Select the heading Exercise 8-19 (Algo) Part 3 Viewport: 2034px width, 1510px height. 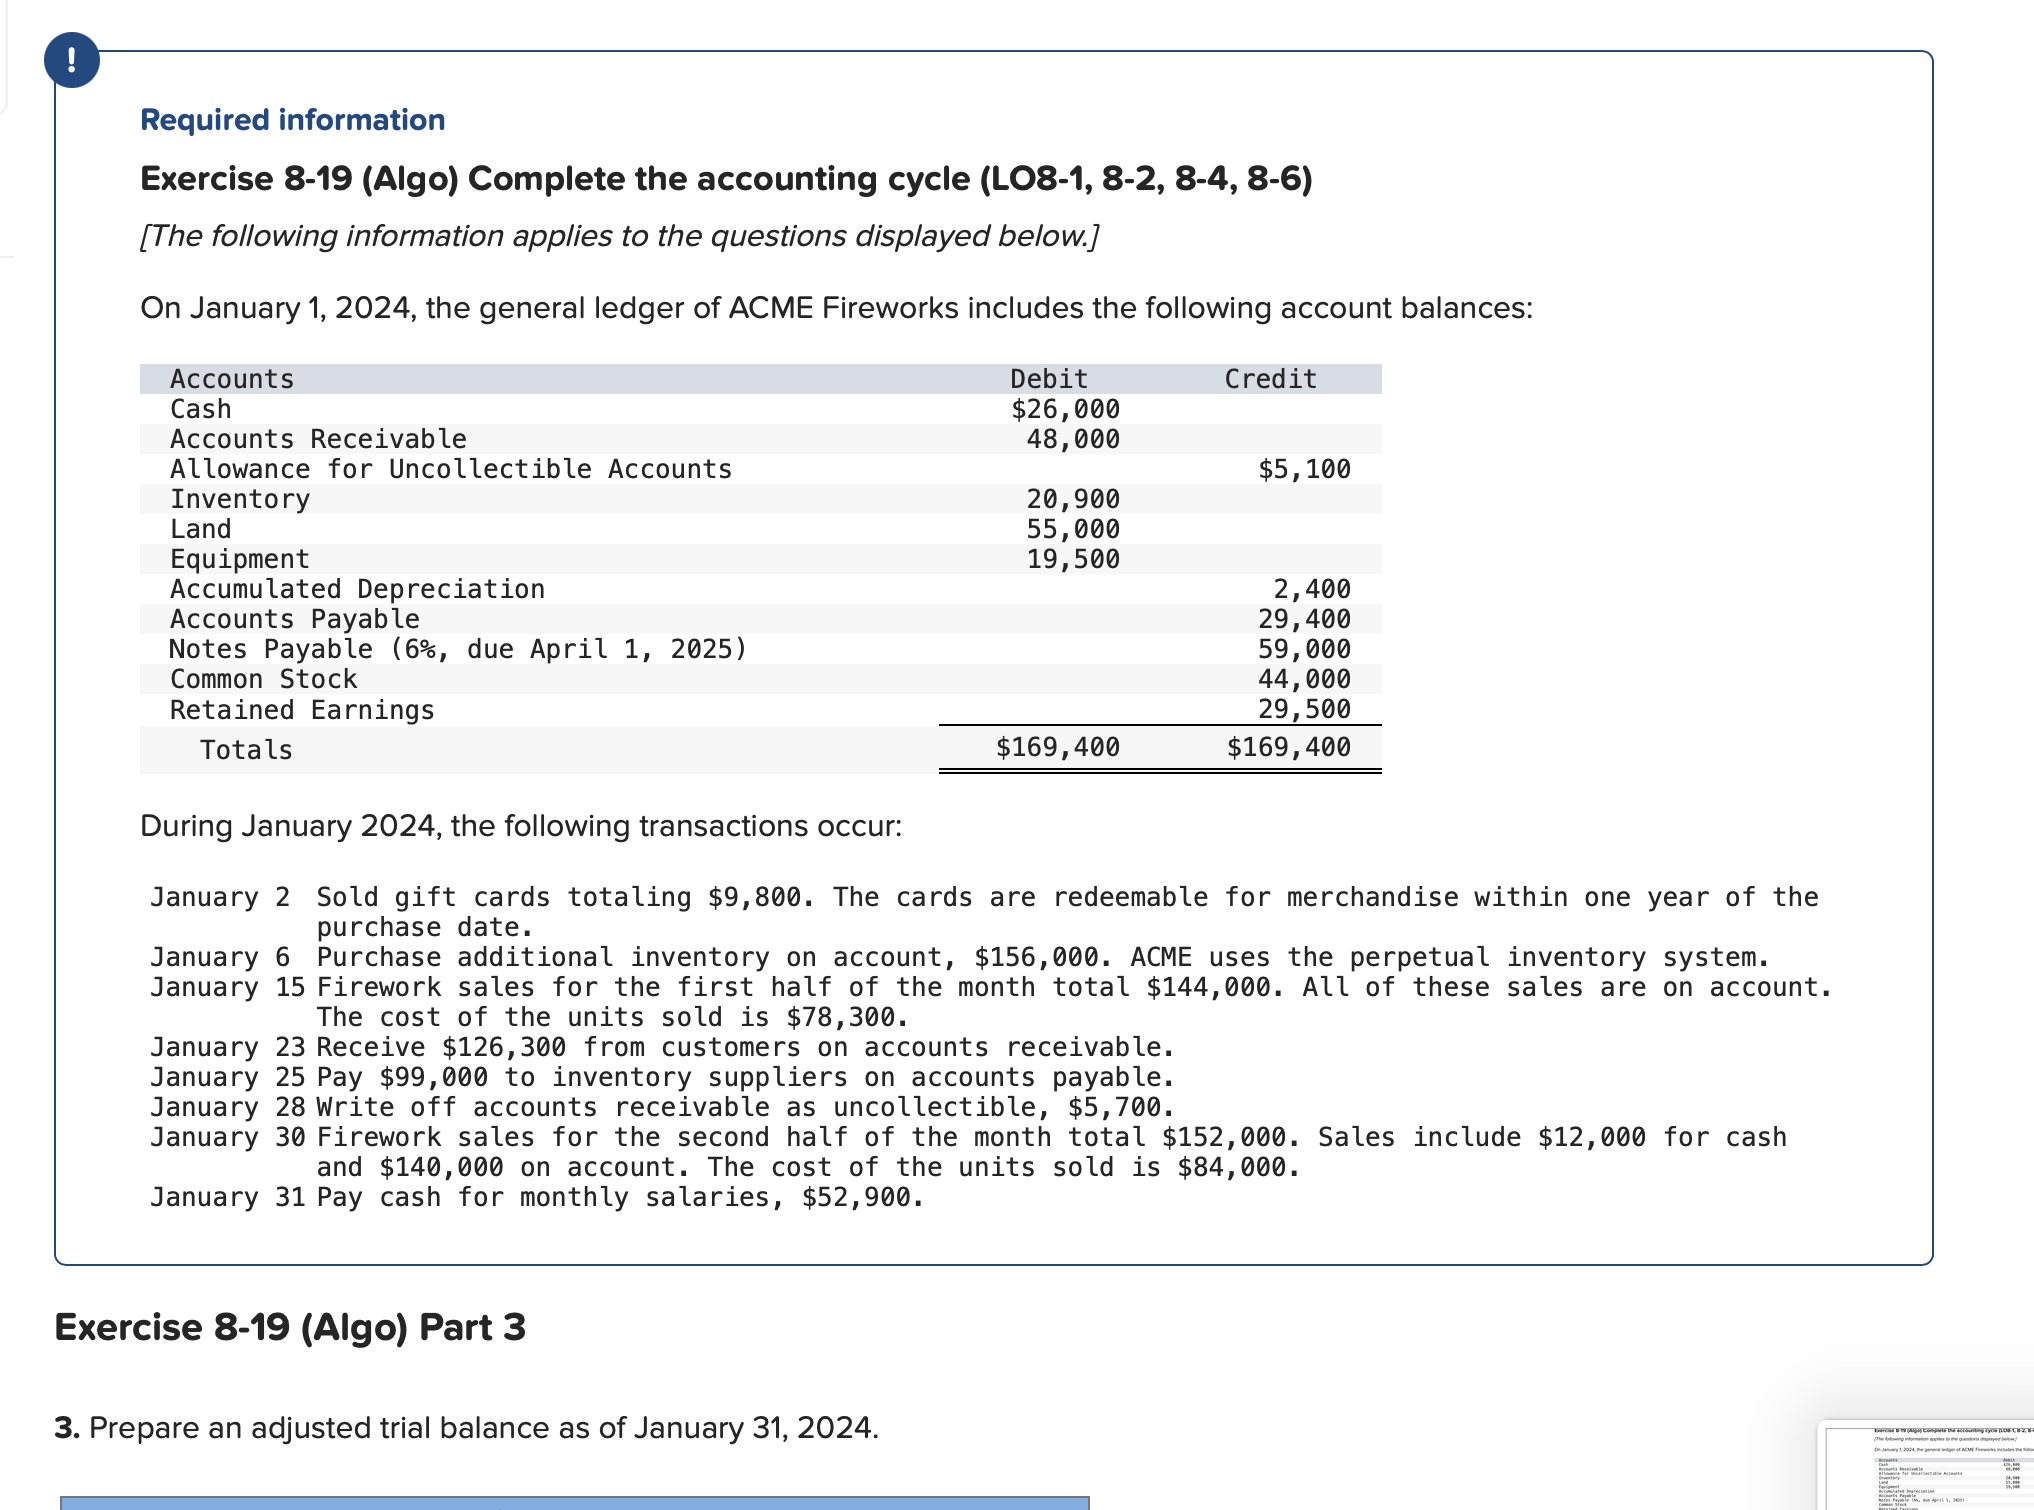(x=288, y=1327)
